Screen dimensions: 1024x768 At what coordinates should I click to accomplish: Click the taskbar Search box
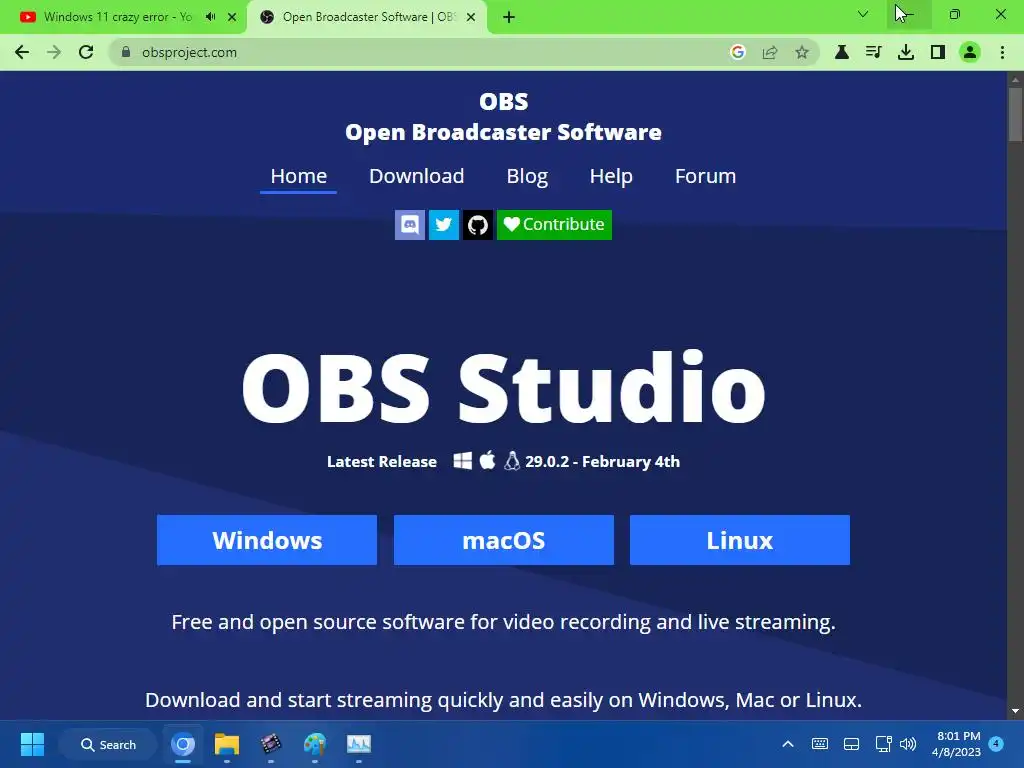pos(108,744)
